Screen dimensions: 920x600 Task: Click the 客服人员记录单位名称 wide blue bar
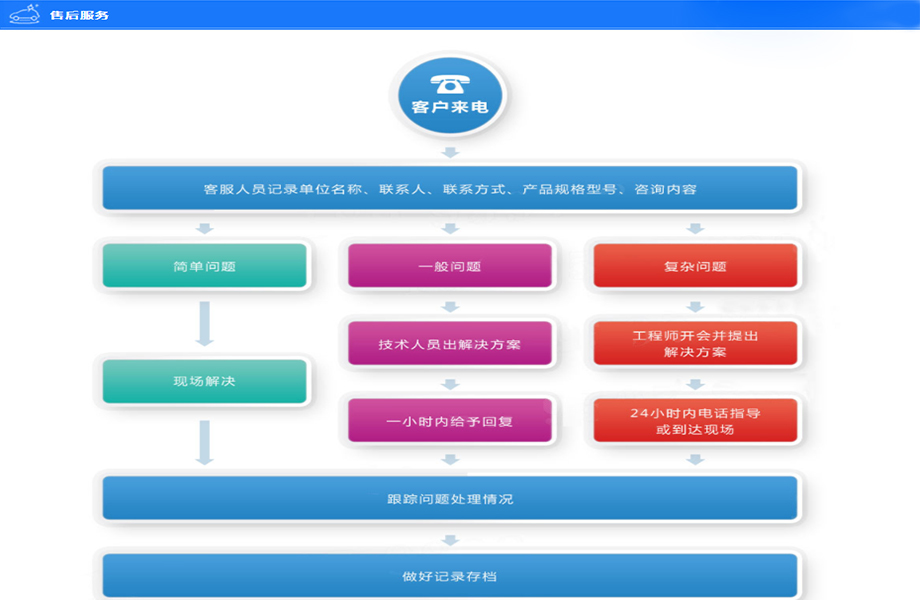450,188
